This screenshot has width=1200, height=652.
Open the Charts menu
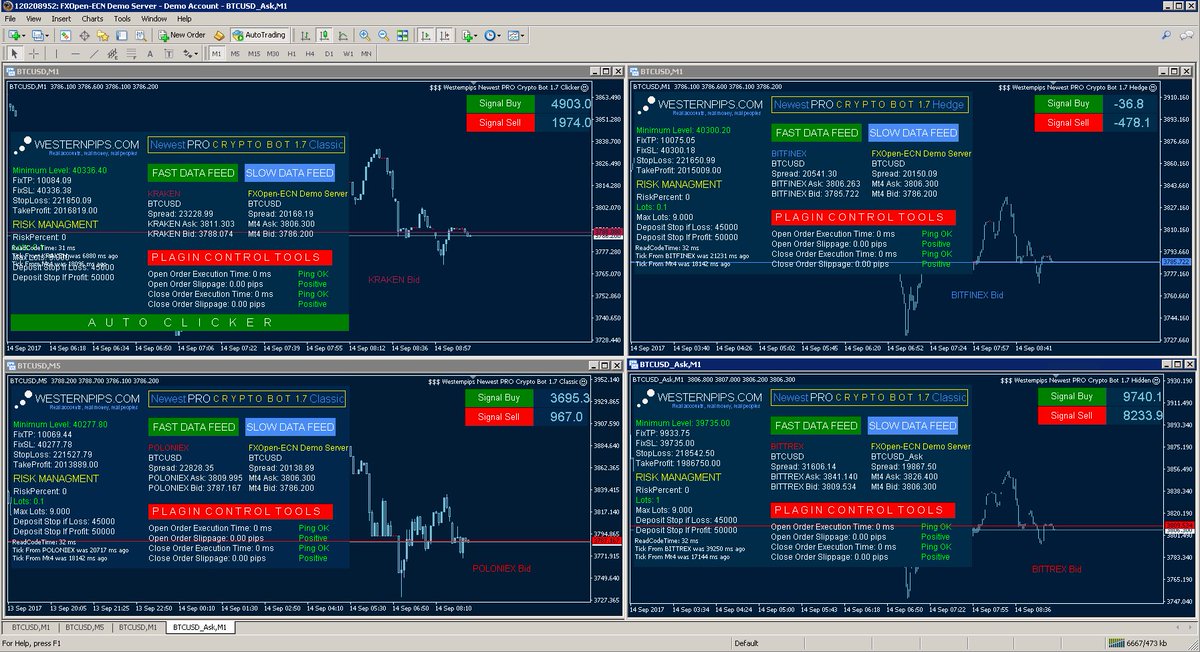pyautogui.click(x=92, y=18)
